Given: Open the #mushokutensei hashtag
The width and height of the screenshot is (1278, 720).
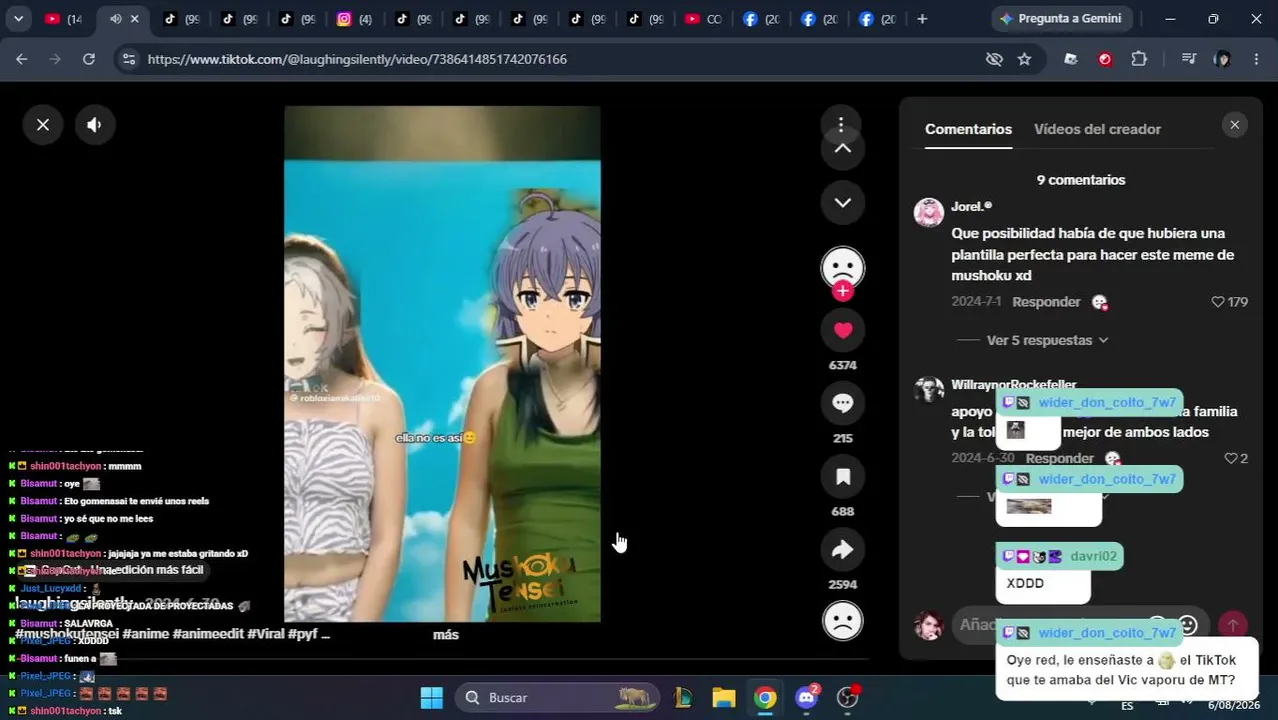Looking at the screenshot, I should click(67, 634).
